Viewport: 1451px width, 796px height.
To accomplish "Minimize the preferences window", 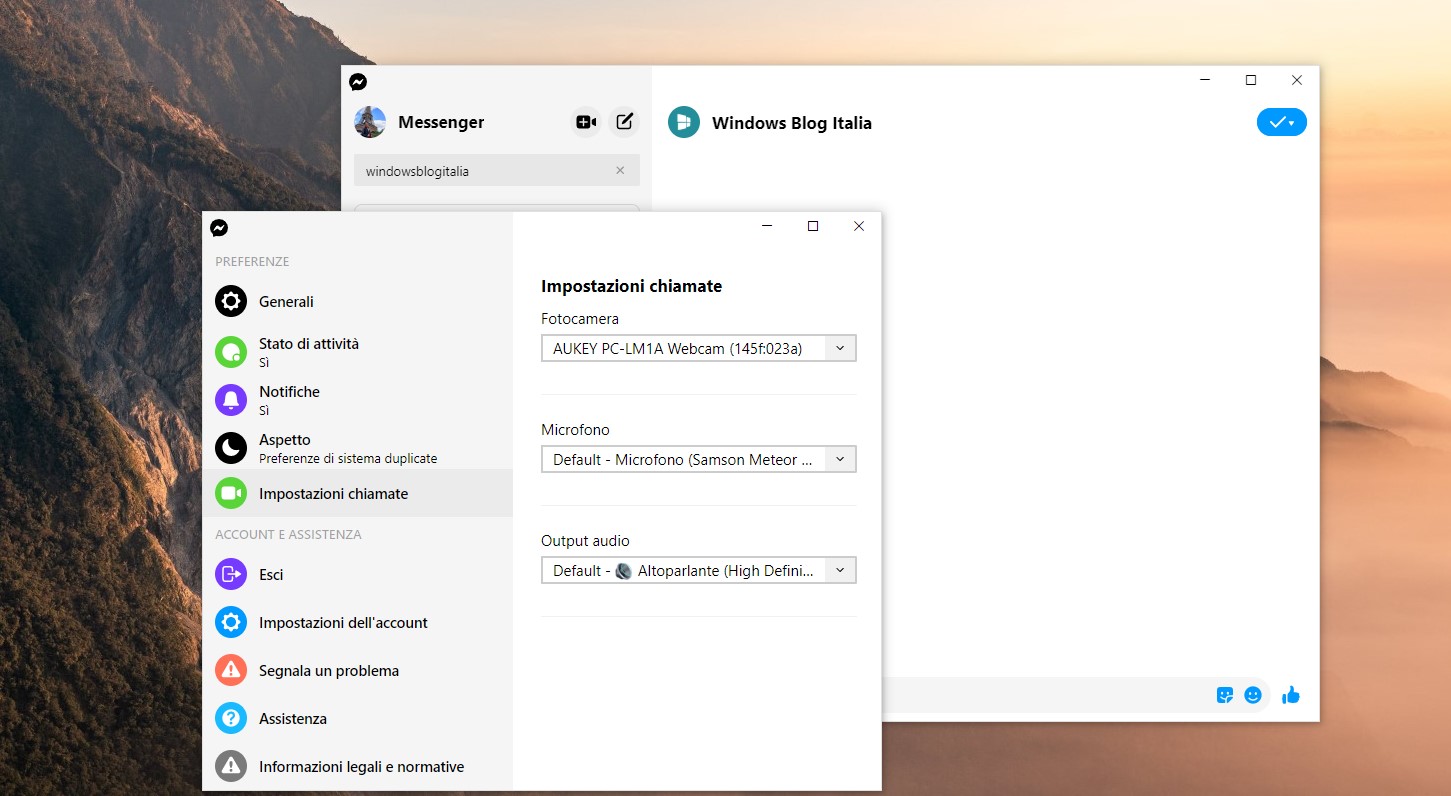I will [x=767, y=226].
